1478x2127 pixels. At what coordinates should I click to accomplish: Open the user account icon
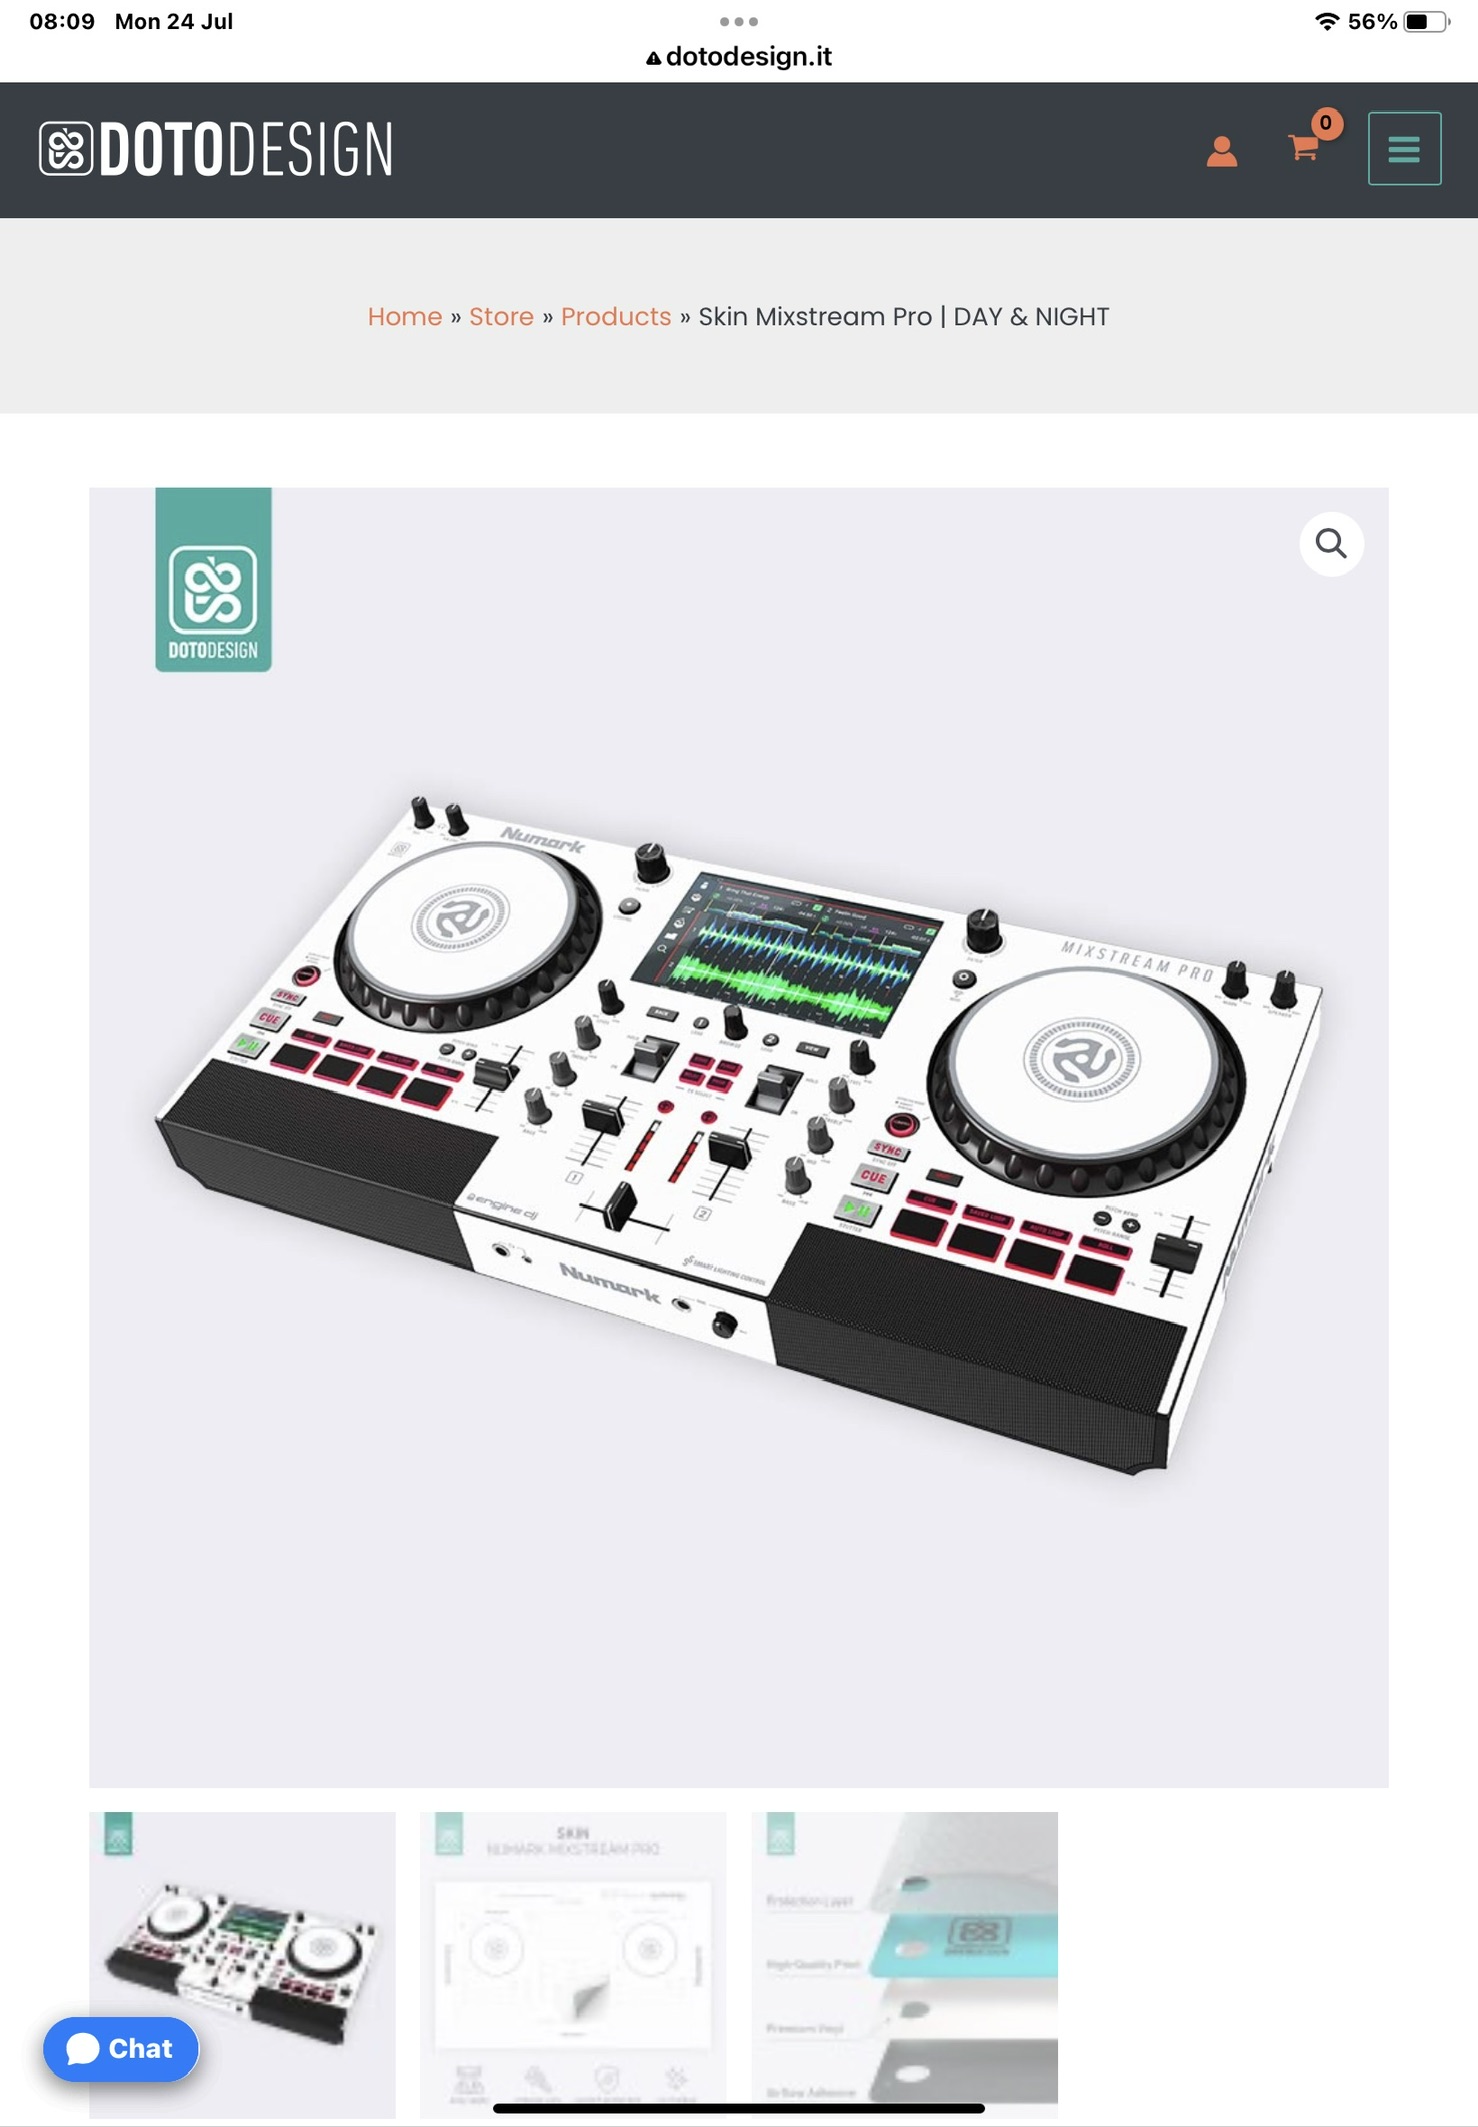coord(1221,150)
